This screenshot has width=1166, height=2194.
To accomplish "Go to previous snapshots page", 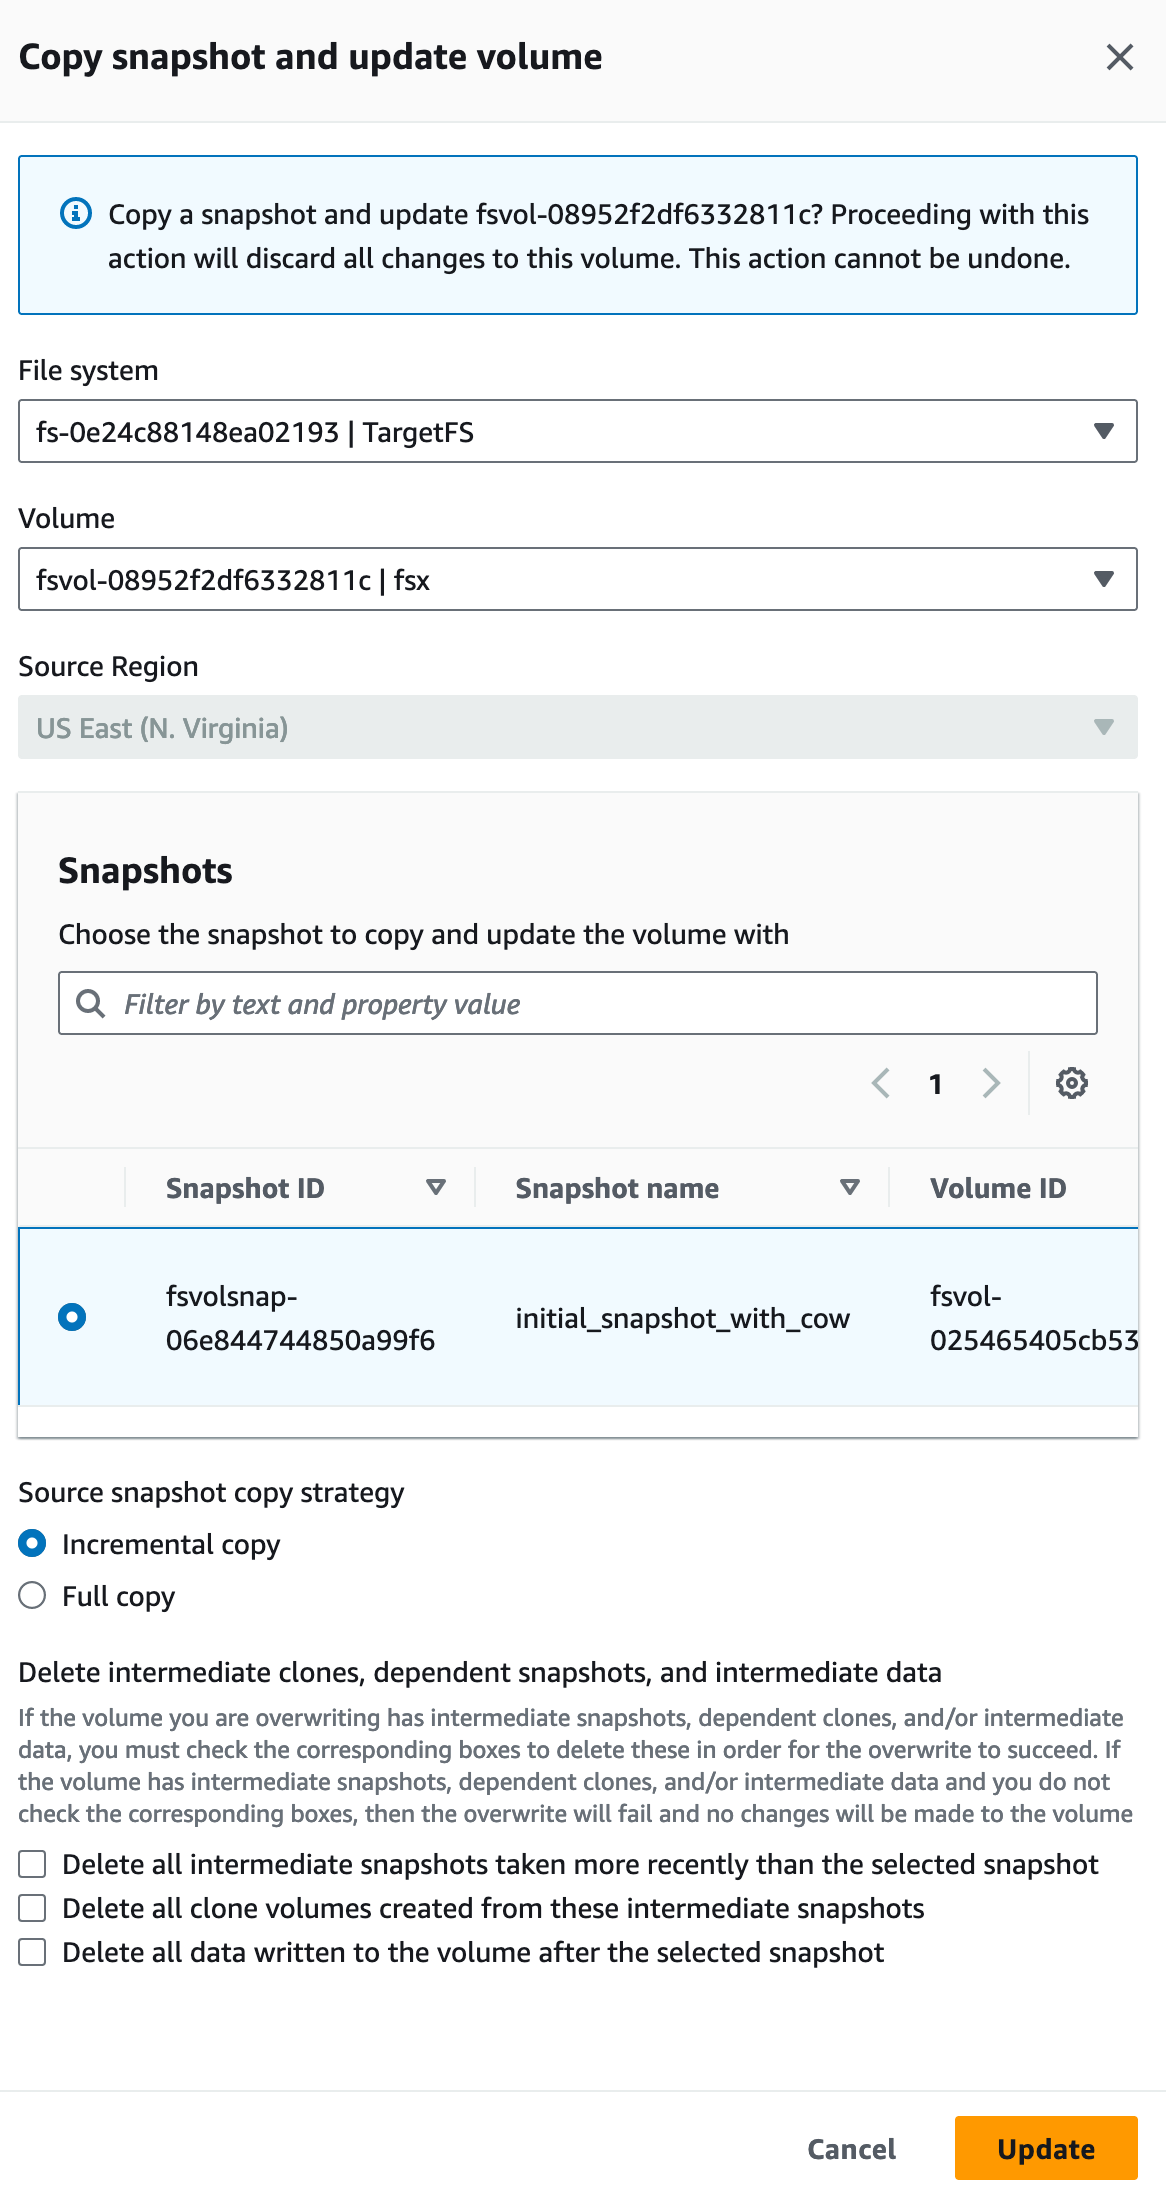I will (881, 1083).
